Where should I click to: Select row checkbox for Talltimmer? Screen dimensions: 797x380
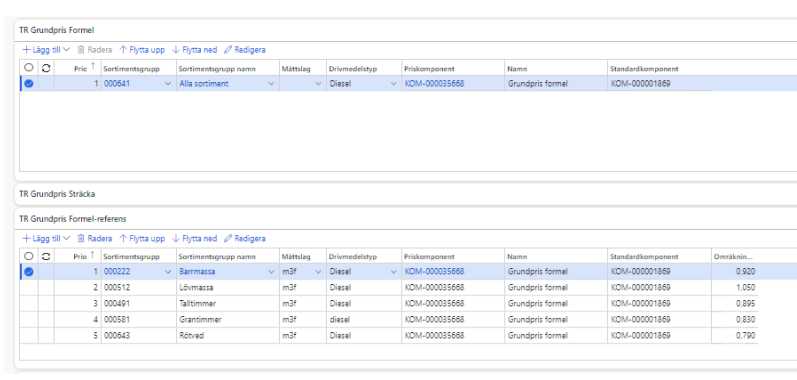[29, 304]
